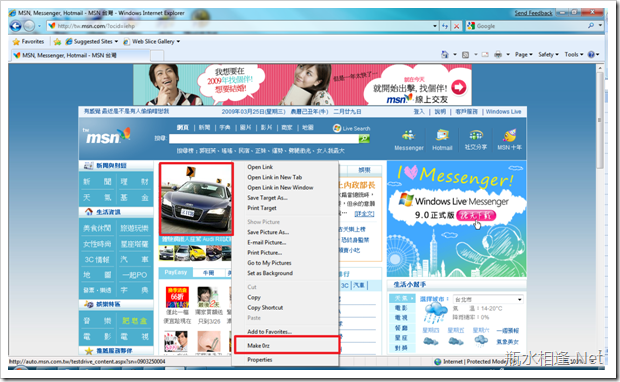Viewport: 620px width, 382px height.
Task: Click the Audi car photo thumbnail
Action: pyautogui.click(x=197, y=199)
